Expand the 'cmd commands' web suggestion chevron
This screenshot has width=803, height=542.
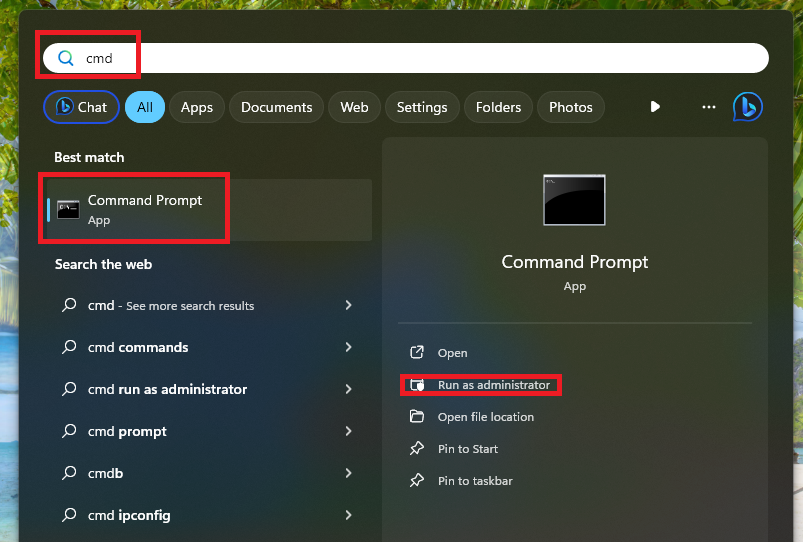coord(348,347)
